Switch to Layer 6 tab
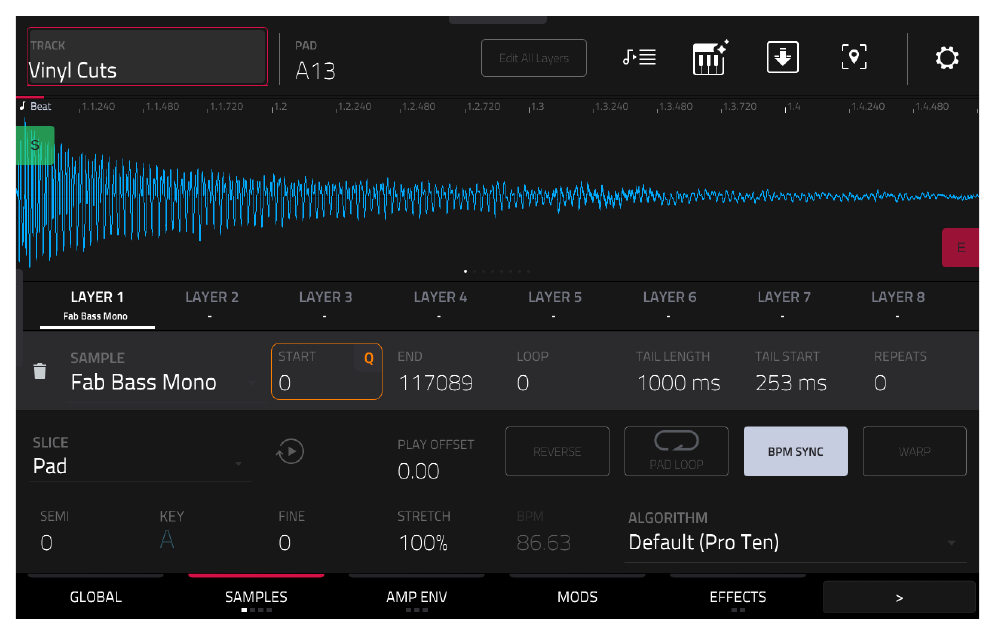 (670, 306)
